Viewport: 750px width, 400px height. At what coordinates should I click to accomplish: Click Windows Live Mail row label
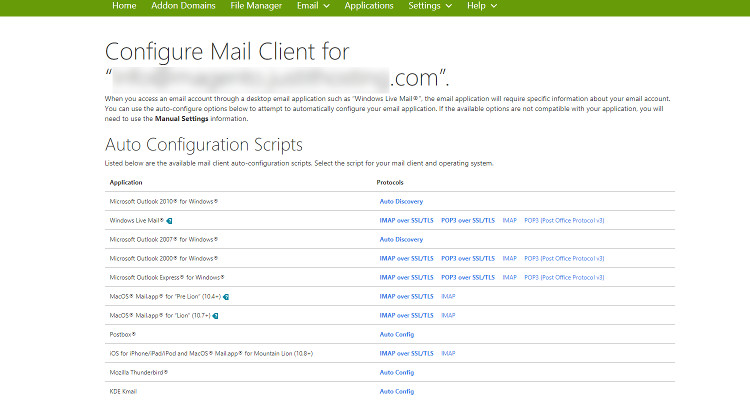tap(137, 221)
